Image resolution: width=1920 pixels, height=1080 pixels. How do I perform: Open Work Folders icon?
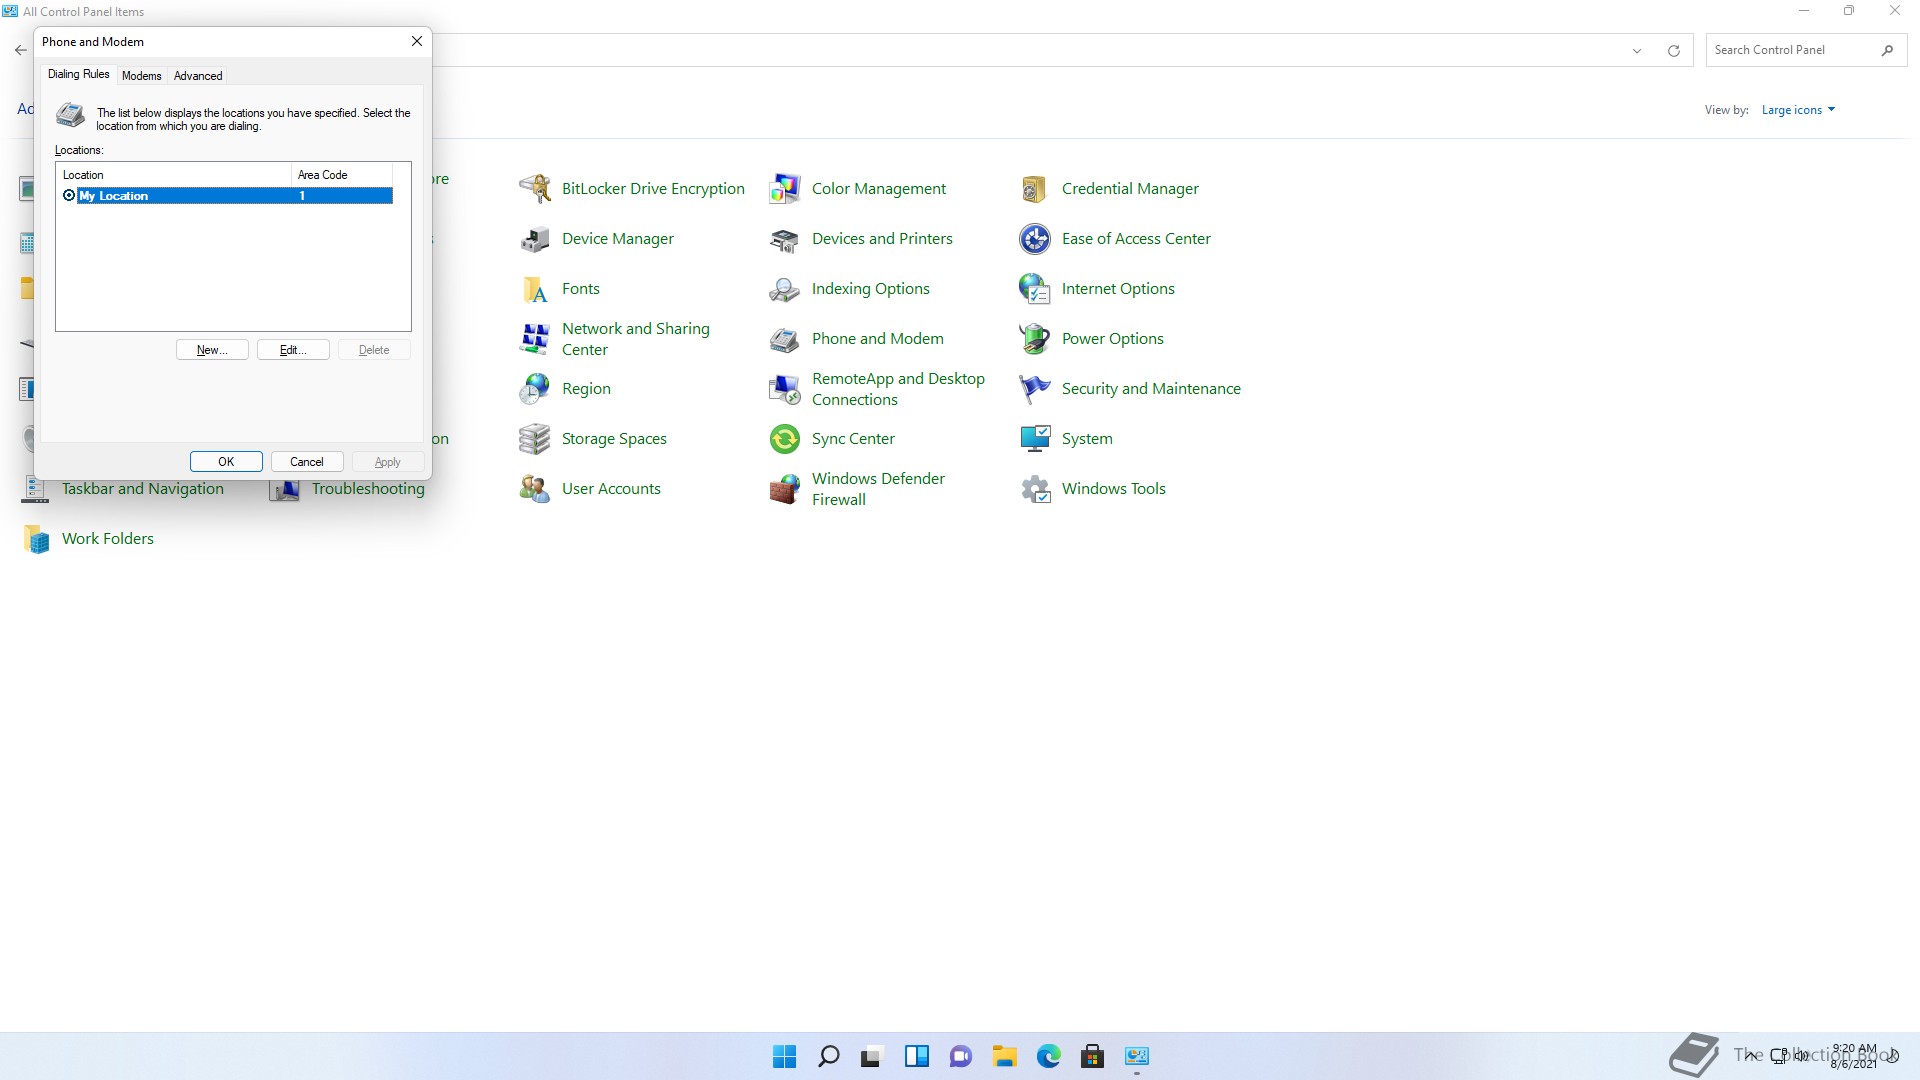[35, 538]
